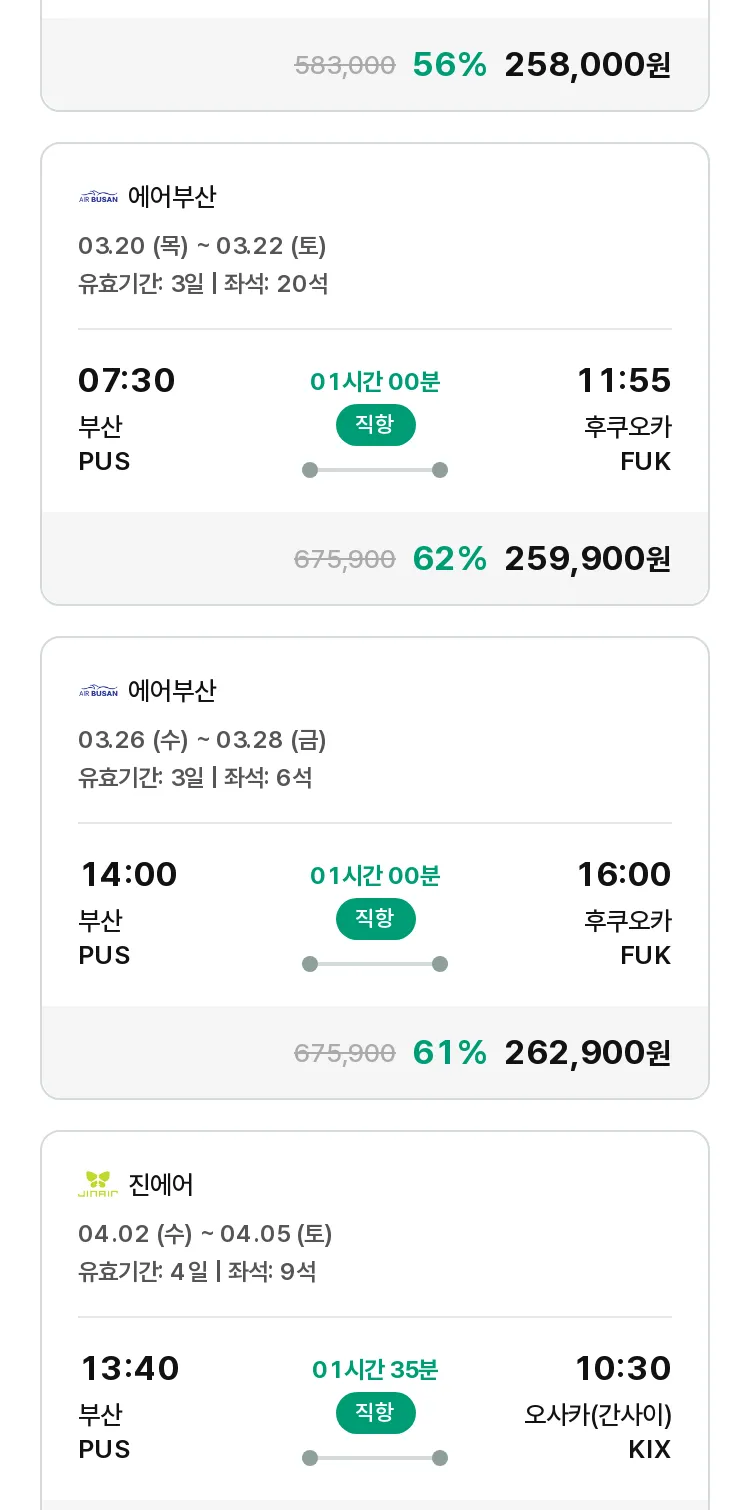Click the Jin Air butterfly logo
This screenshot has height=1510, width=750.
[98, 1185]
